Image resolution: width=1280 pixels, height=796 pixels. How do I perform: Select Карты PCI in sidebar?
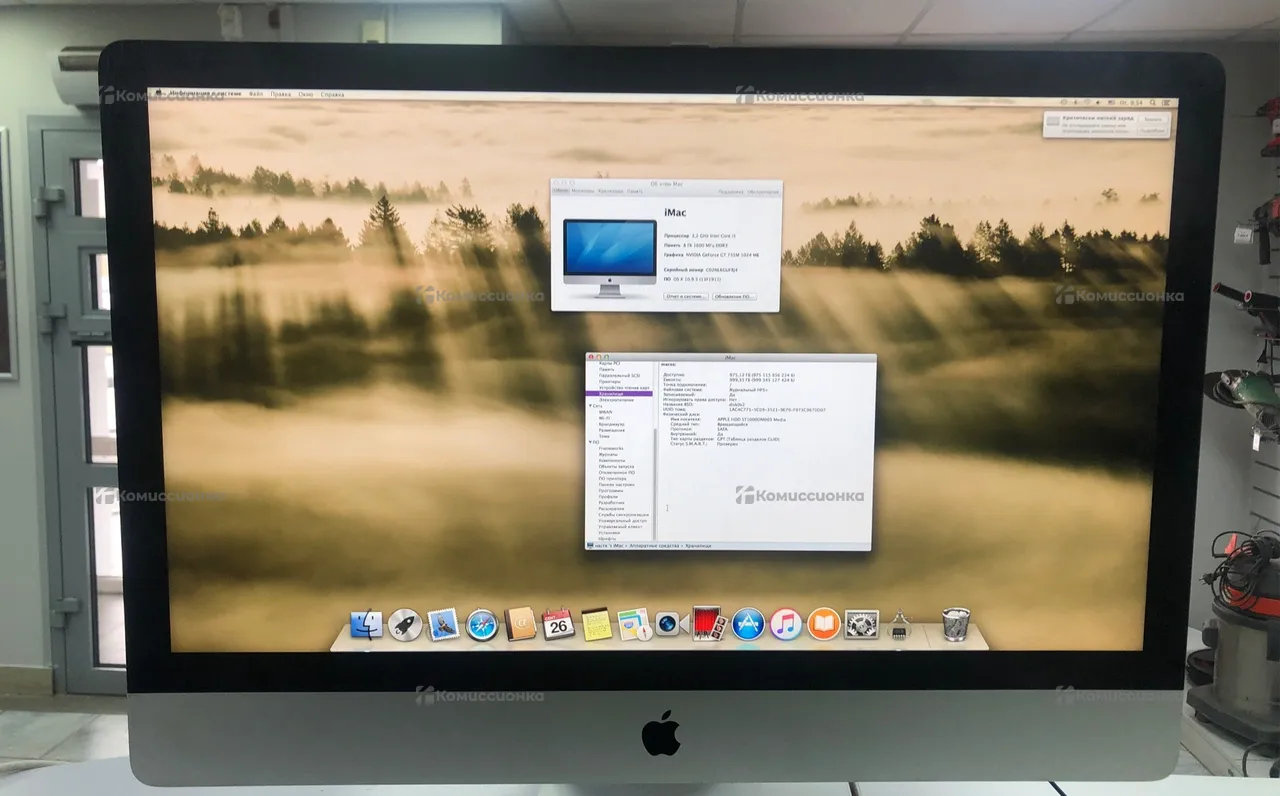(610, 363)
